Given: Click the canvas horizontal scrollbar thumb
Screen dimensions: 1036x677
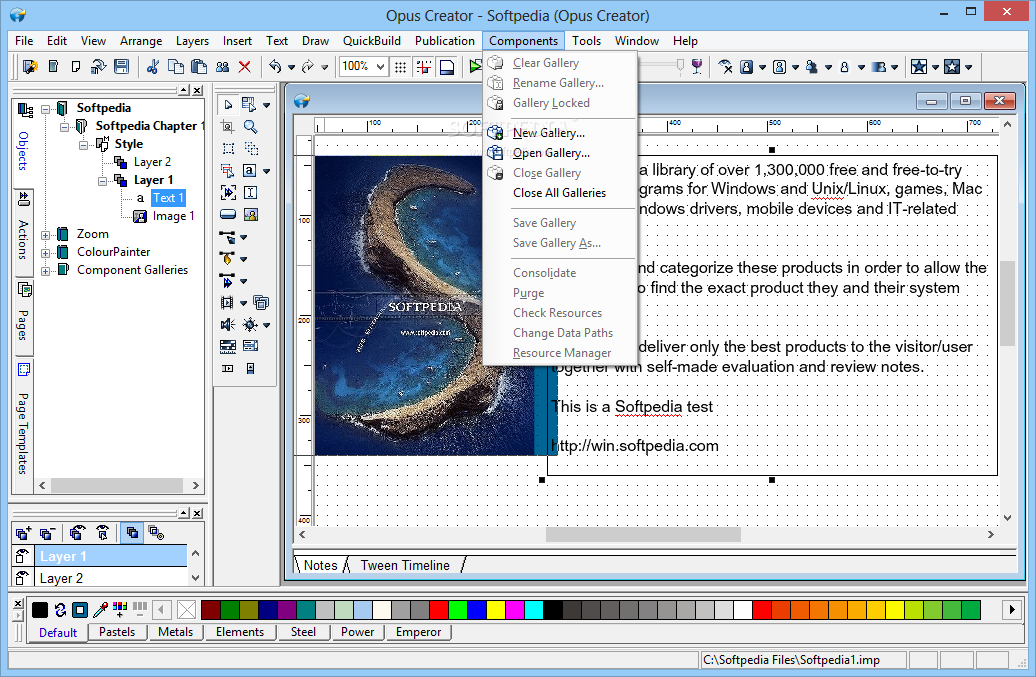Looking at the screenshot, I should click(643, 534).
